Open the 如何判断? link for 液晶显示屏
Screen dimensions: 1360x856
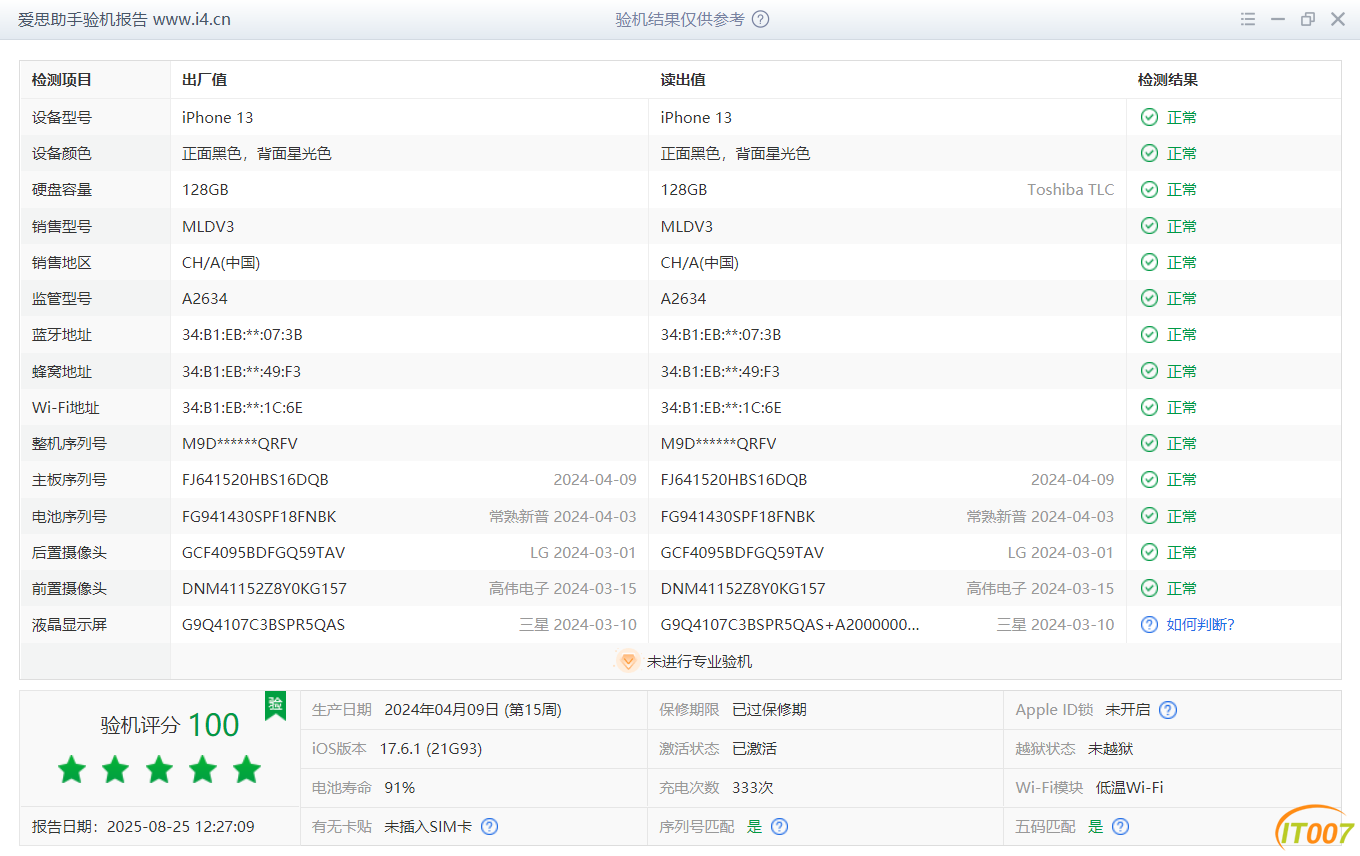point(1200,625)
